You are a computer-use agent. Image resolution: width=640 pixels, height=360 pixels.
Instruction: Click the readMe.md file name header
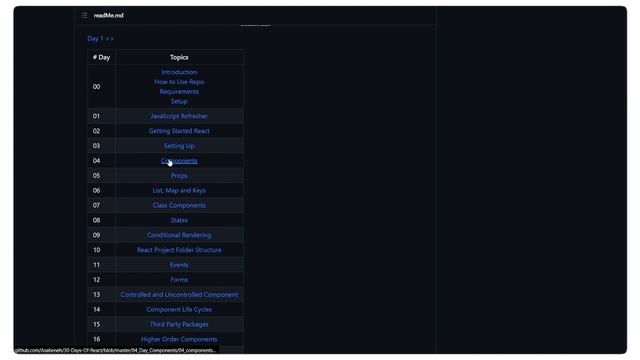(109, 16)
